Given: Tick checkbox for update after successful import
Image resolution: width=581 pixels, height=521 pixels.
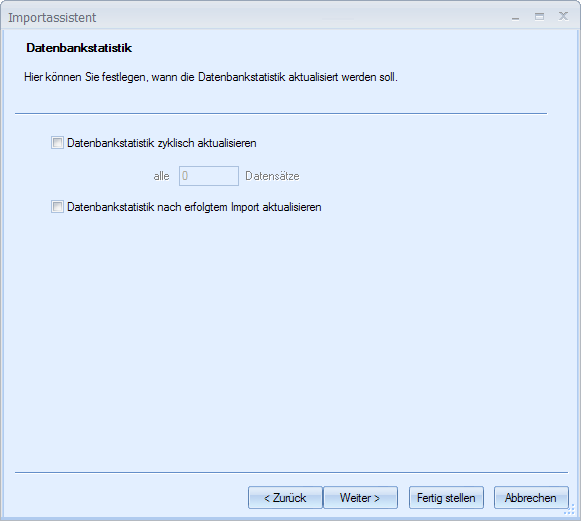Looking at the screenshot, I should coord(57,206).
